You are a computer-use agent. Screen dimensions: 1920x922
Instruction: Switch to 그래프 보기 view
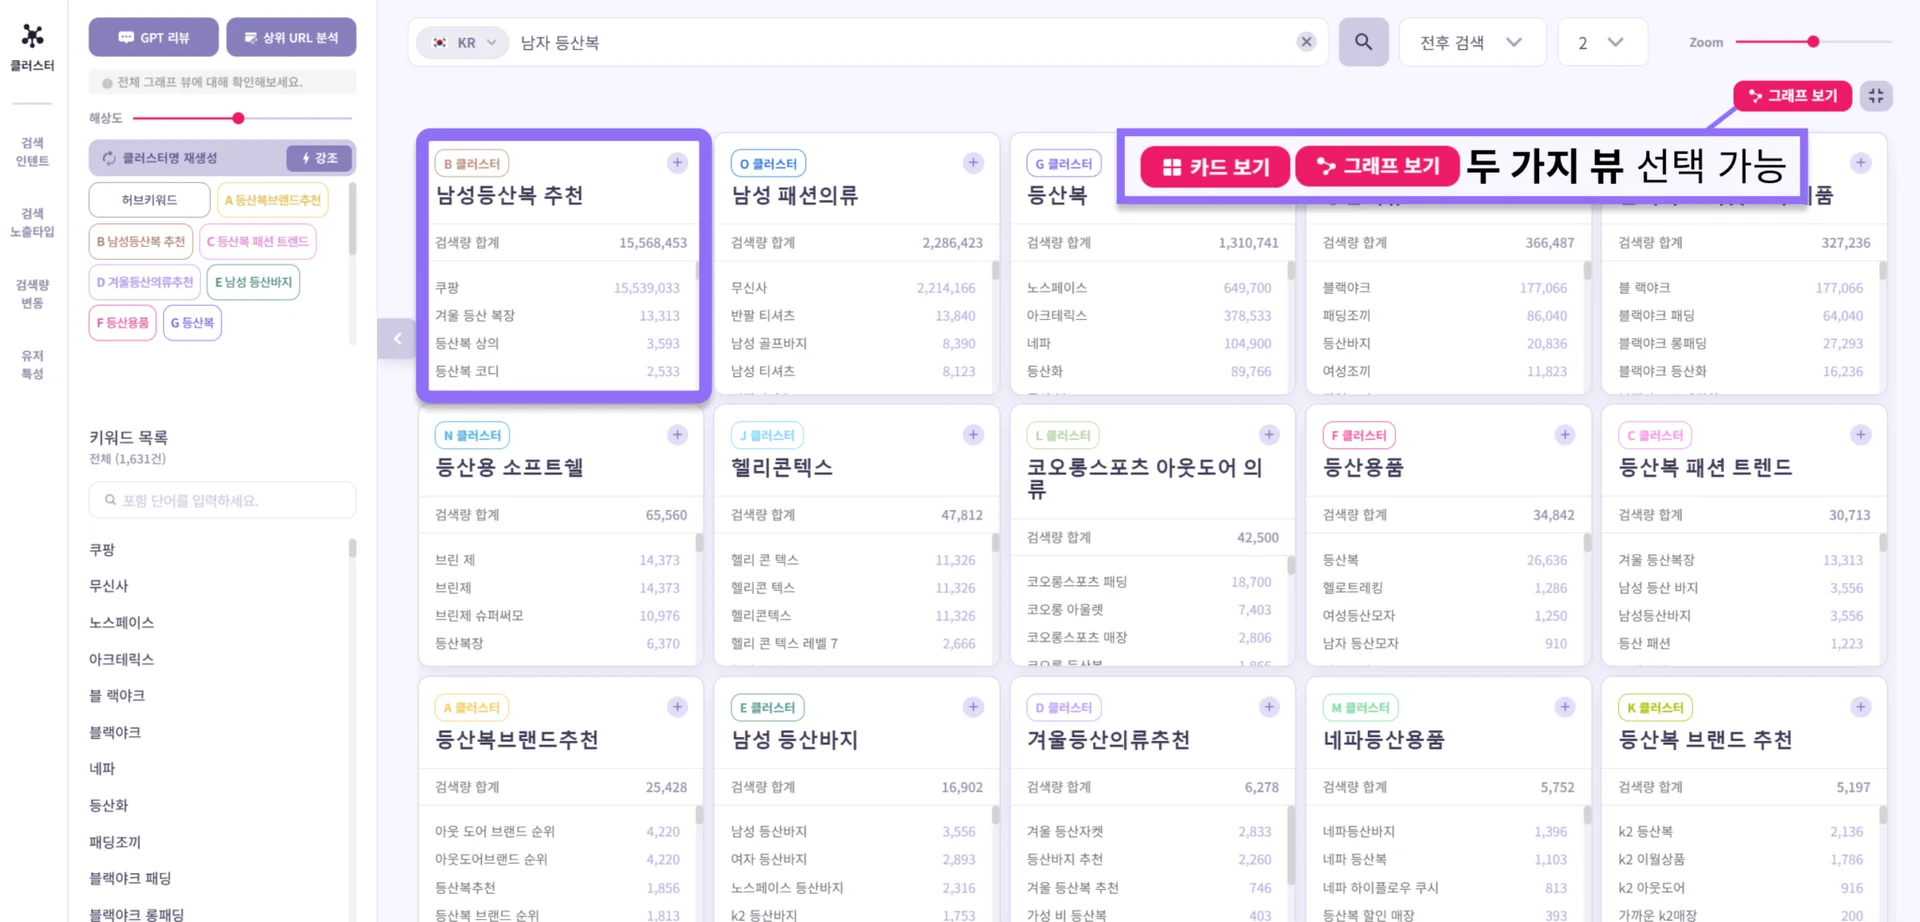click(1377, 167)
